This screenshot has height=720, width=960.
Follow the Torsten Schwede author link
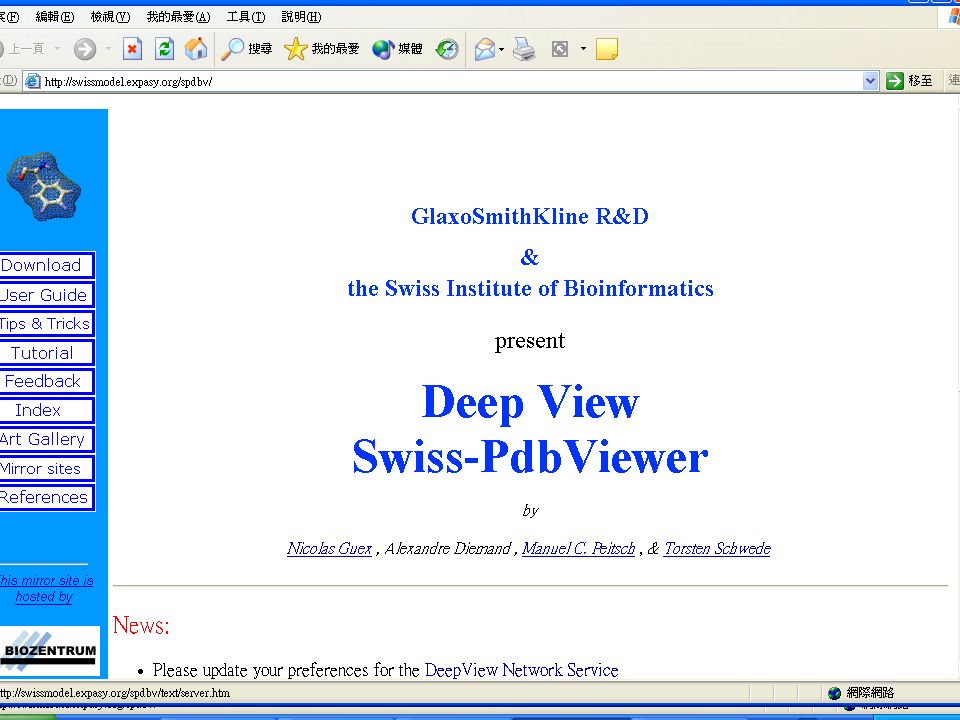tap(717, 549)
